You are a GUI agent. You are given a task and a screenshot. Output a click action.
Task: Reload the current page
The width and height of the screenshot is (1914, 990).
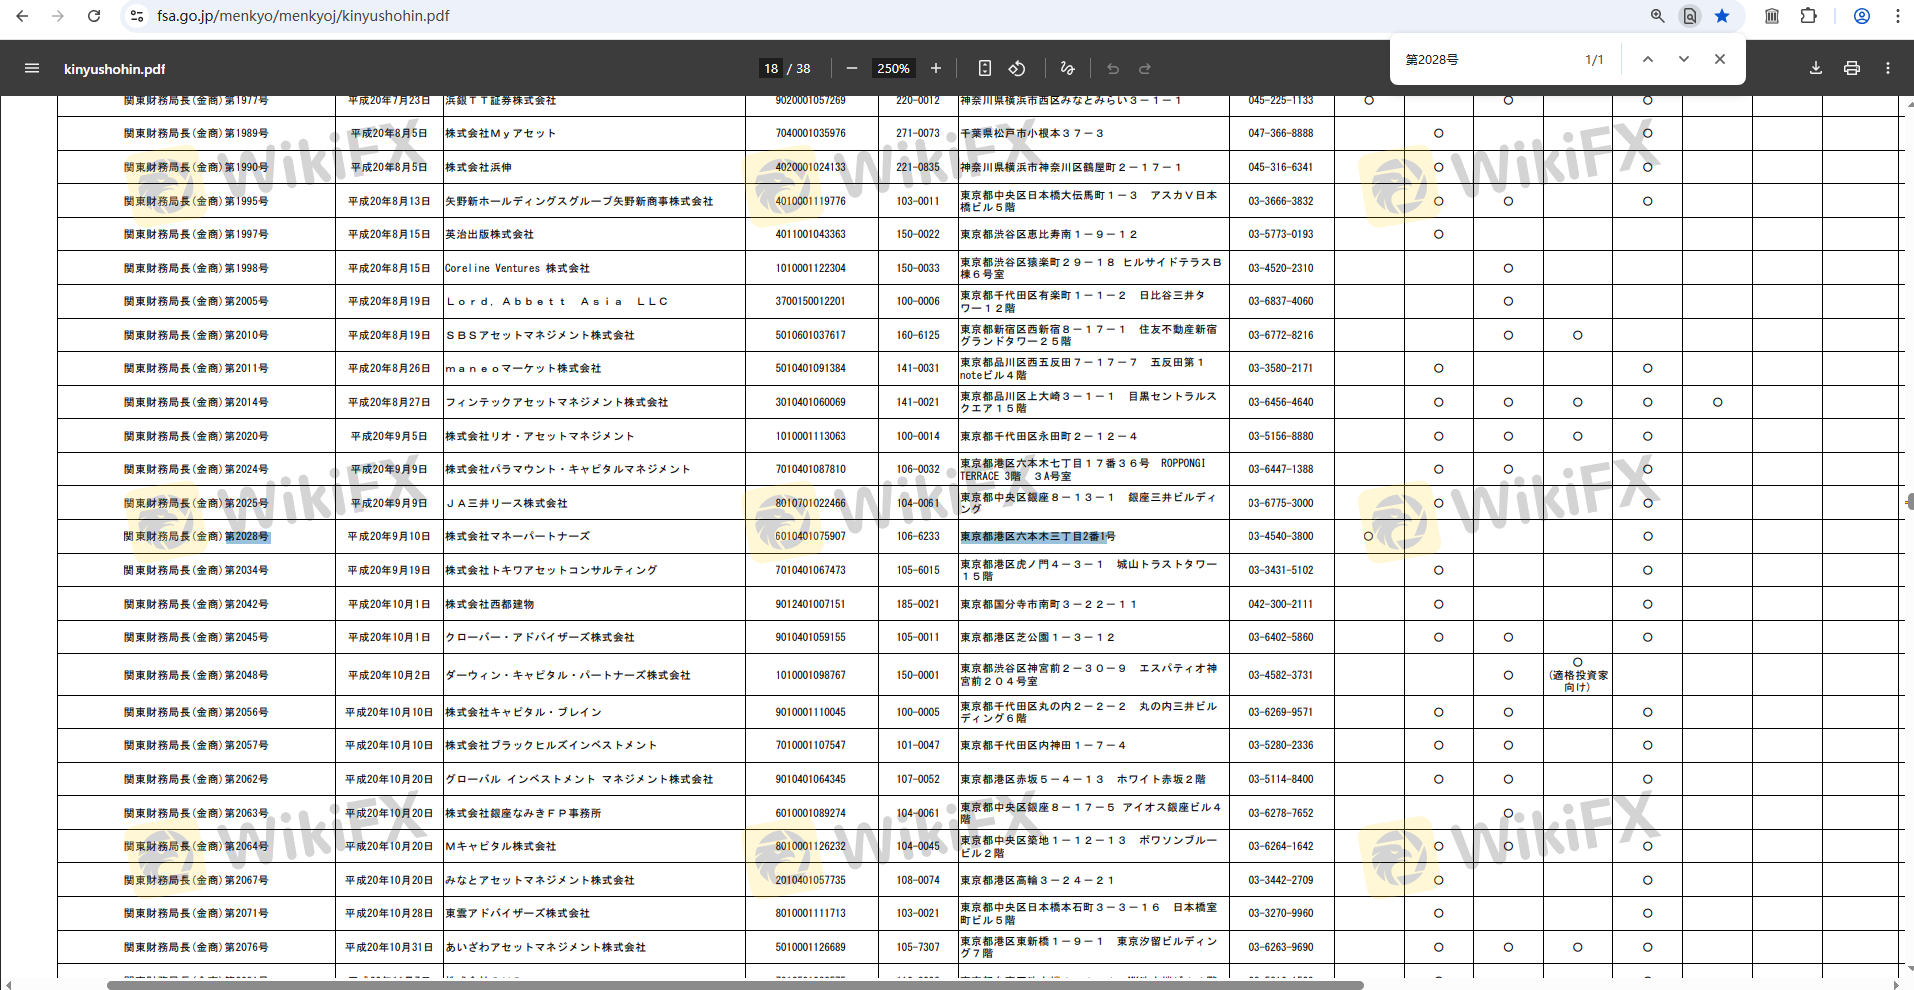[x=94, y=16]
